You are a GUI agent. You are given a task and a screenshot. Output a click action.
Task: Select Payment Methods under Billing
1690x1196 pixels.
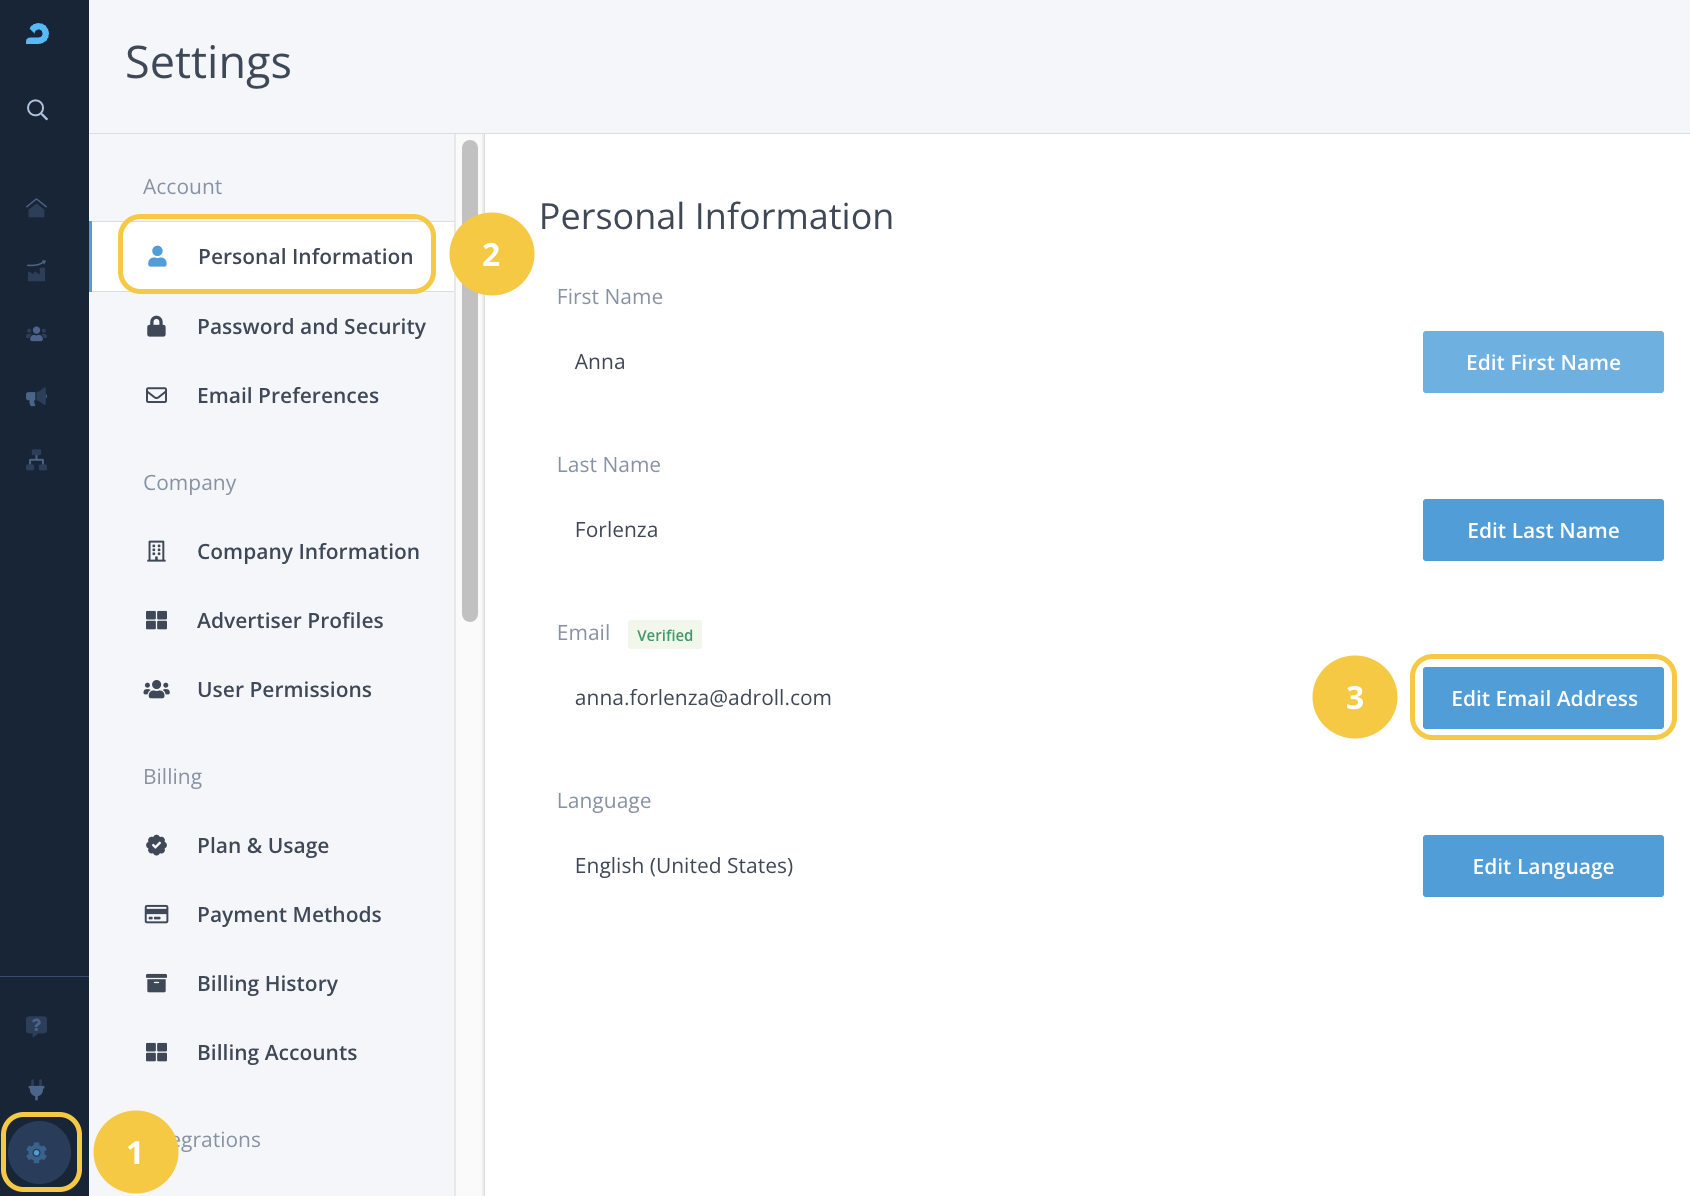coord(289,915)
